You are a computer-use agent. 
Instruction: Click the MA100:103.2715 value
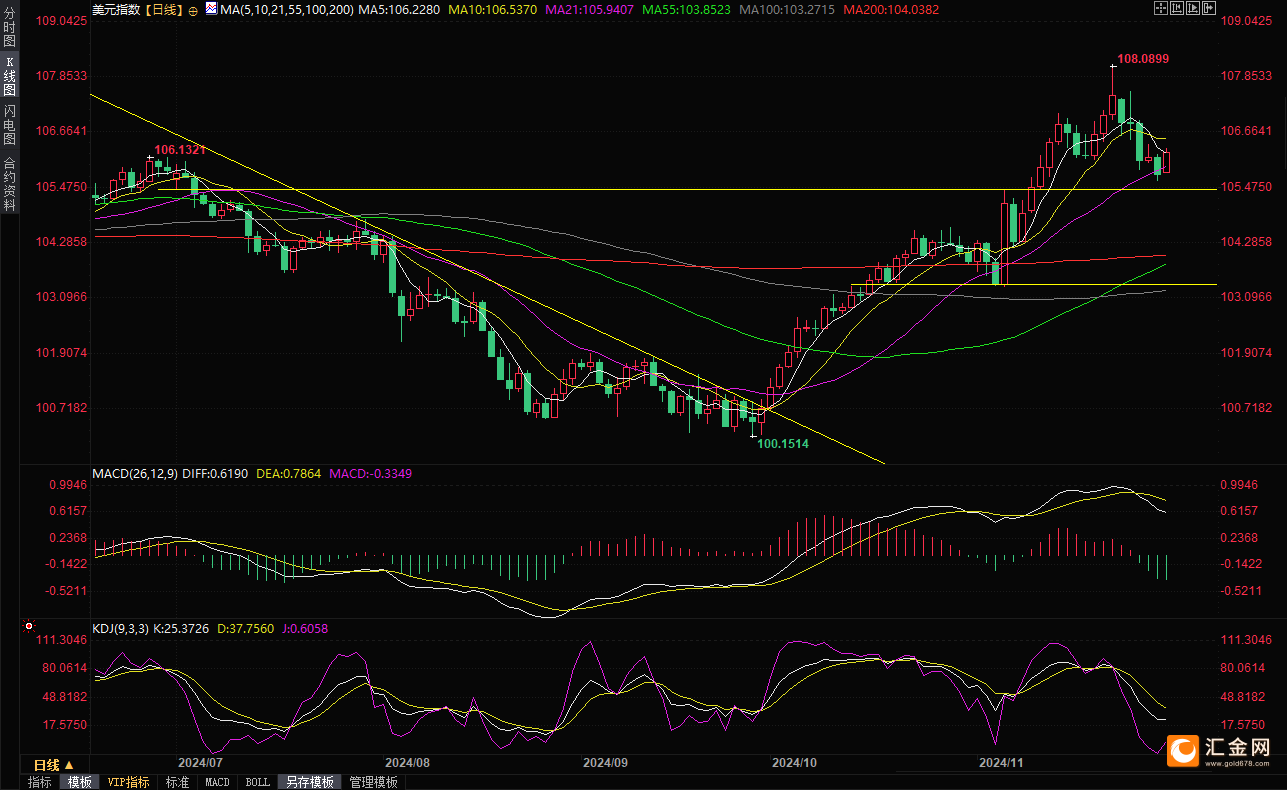[x=787, y=10]
